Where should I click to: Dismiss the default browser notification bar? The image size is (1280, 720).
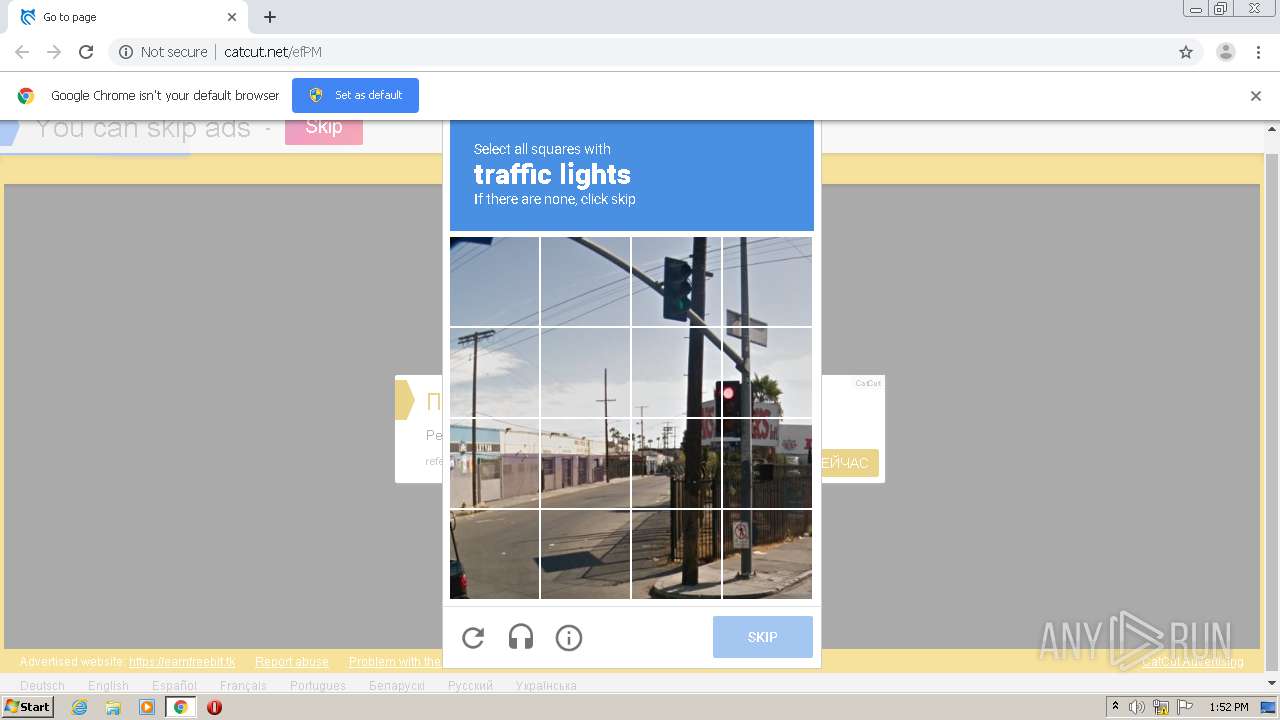(x=1256, y=96)
